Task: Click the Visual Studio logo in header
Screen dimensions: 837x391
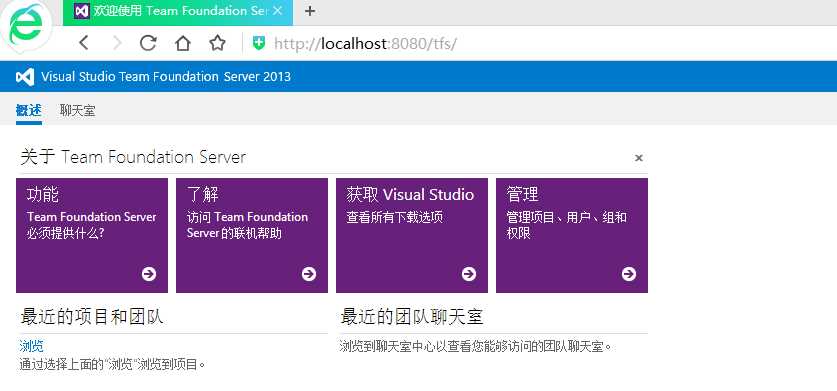Action: 25,76
